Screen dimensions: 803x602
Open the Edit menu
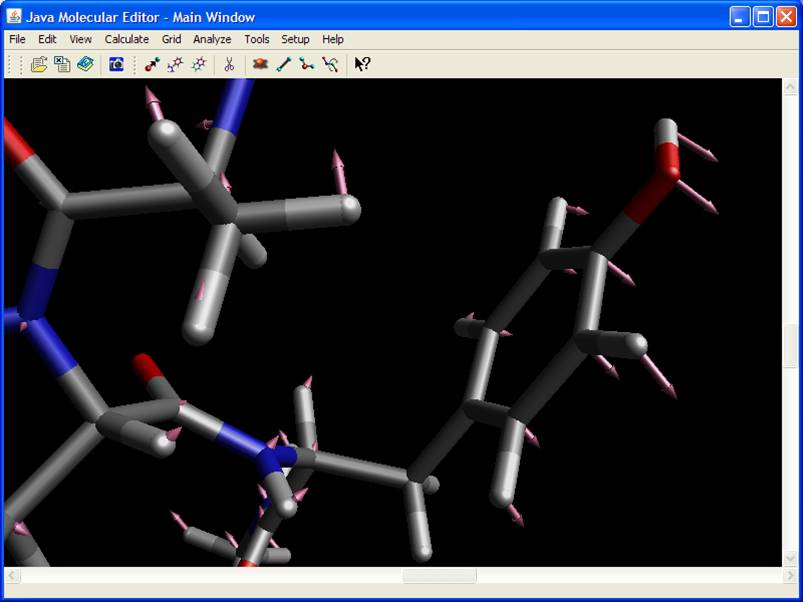coord(47,39)
